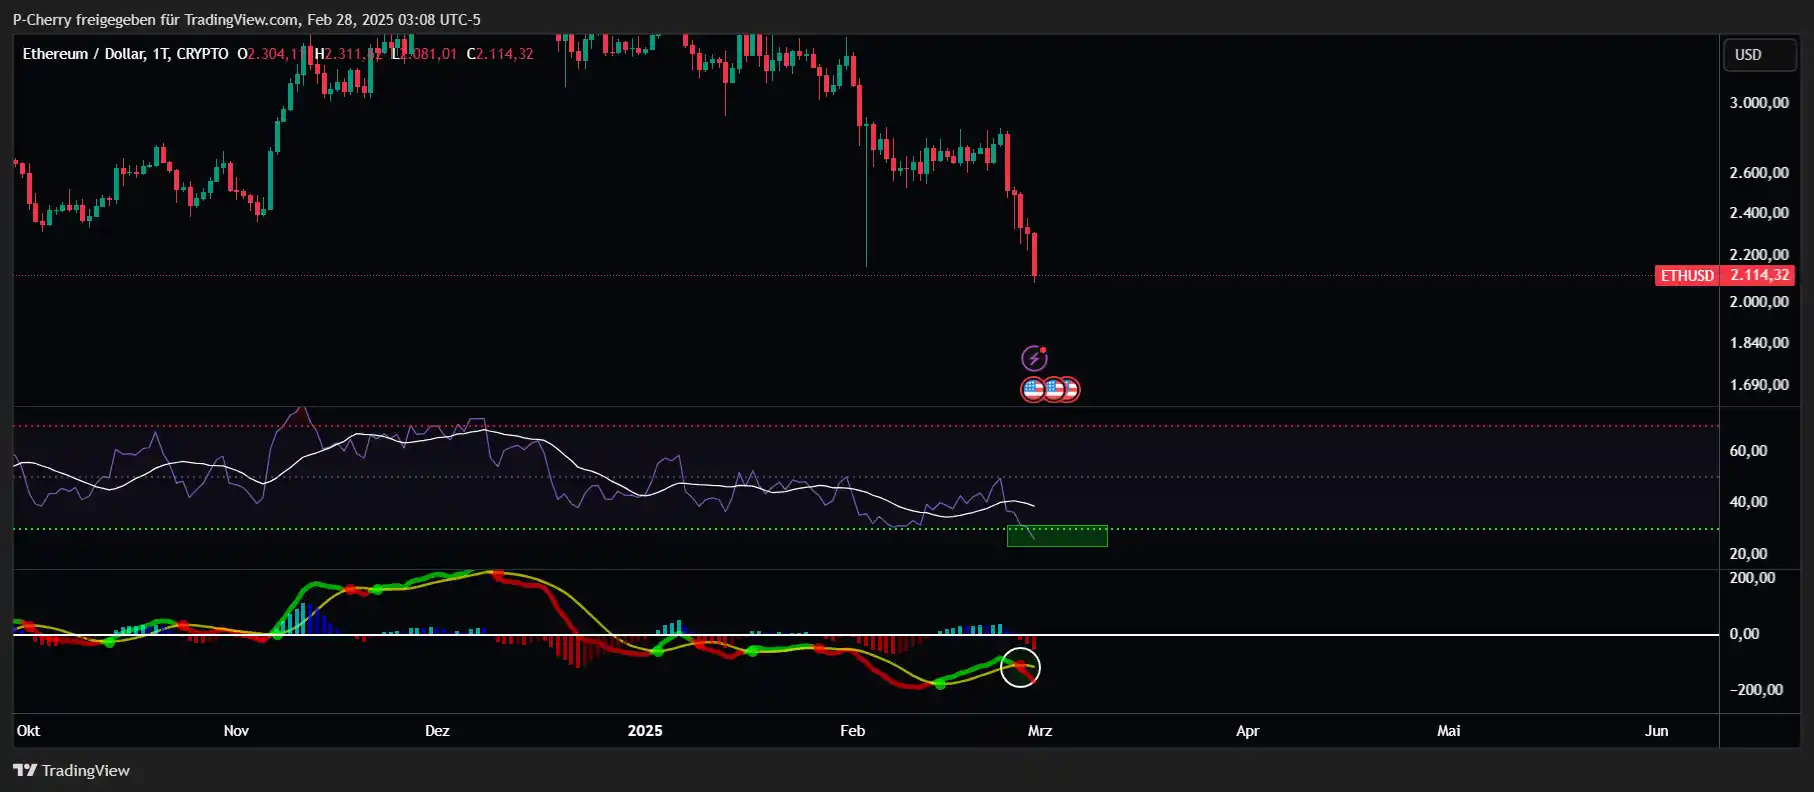The width and height of the screenshot is (1814, 792).
Task: Click the Nov label on time axis
Action: [x=236, y=731]
